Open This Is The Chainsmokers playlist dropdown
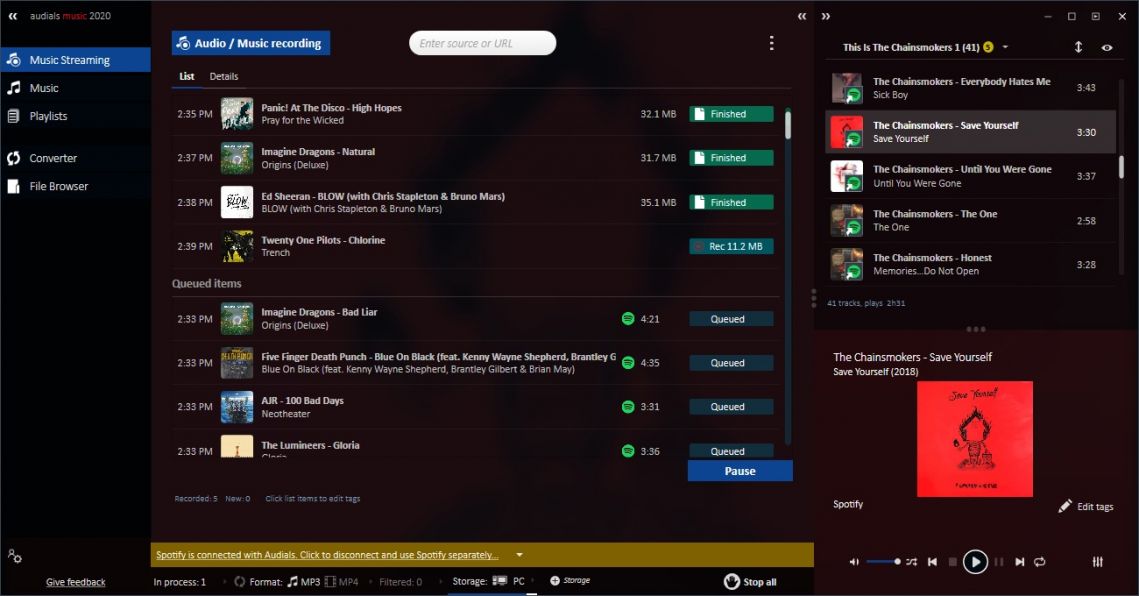1139x596 pixels. pyautogui.click(x=1005, y=47)
